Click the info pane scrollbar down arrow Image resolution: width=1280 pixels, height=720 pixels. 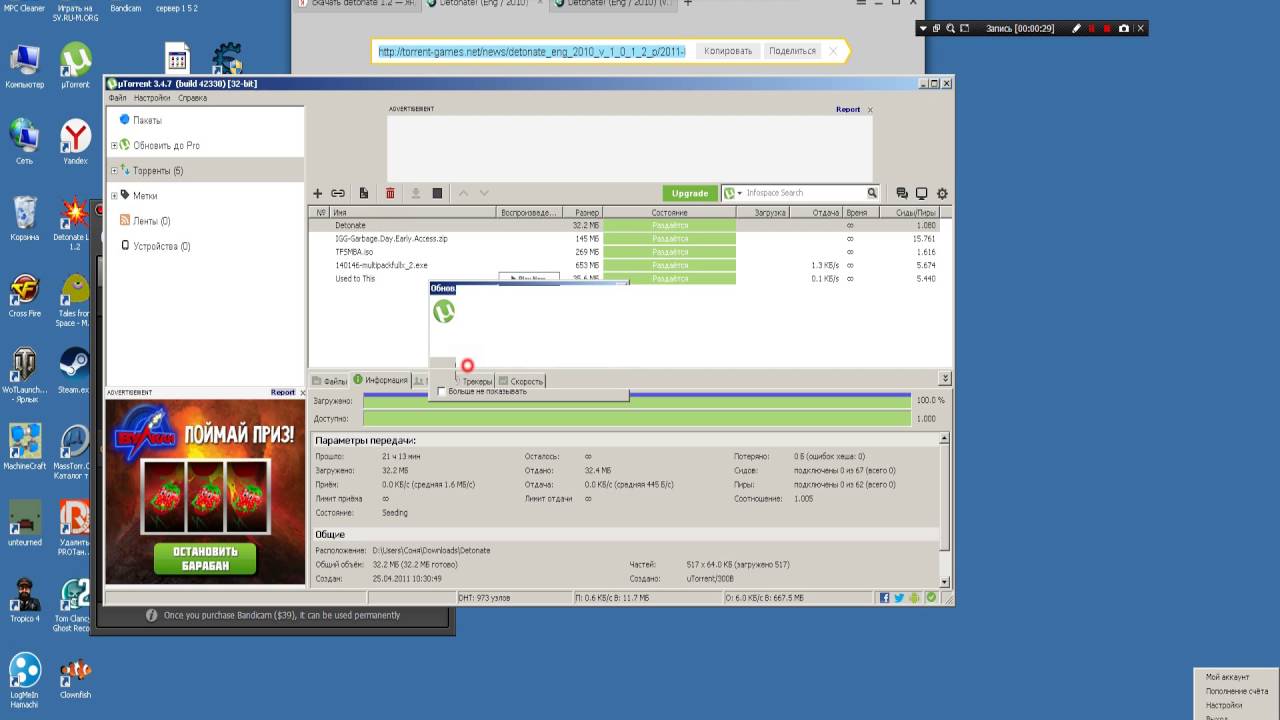tap(944, 581)
